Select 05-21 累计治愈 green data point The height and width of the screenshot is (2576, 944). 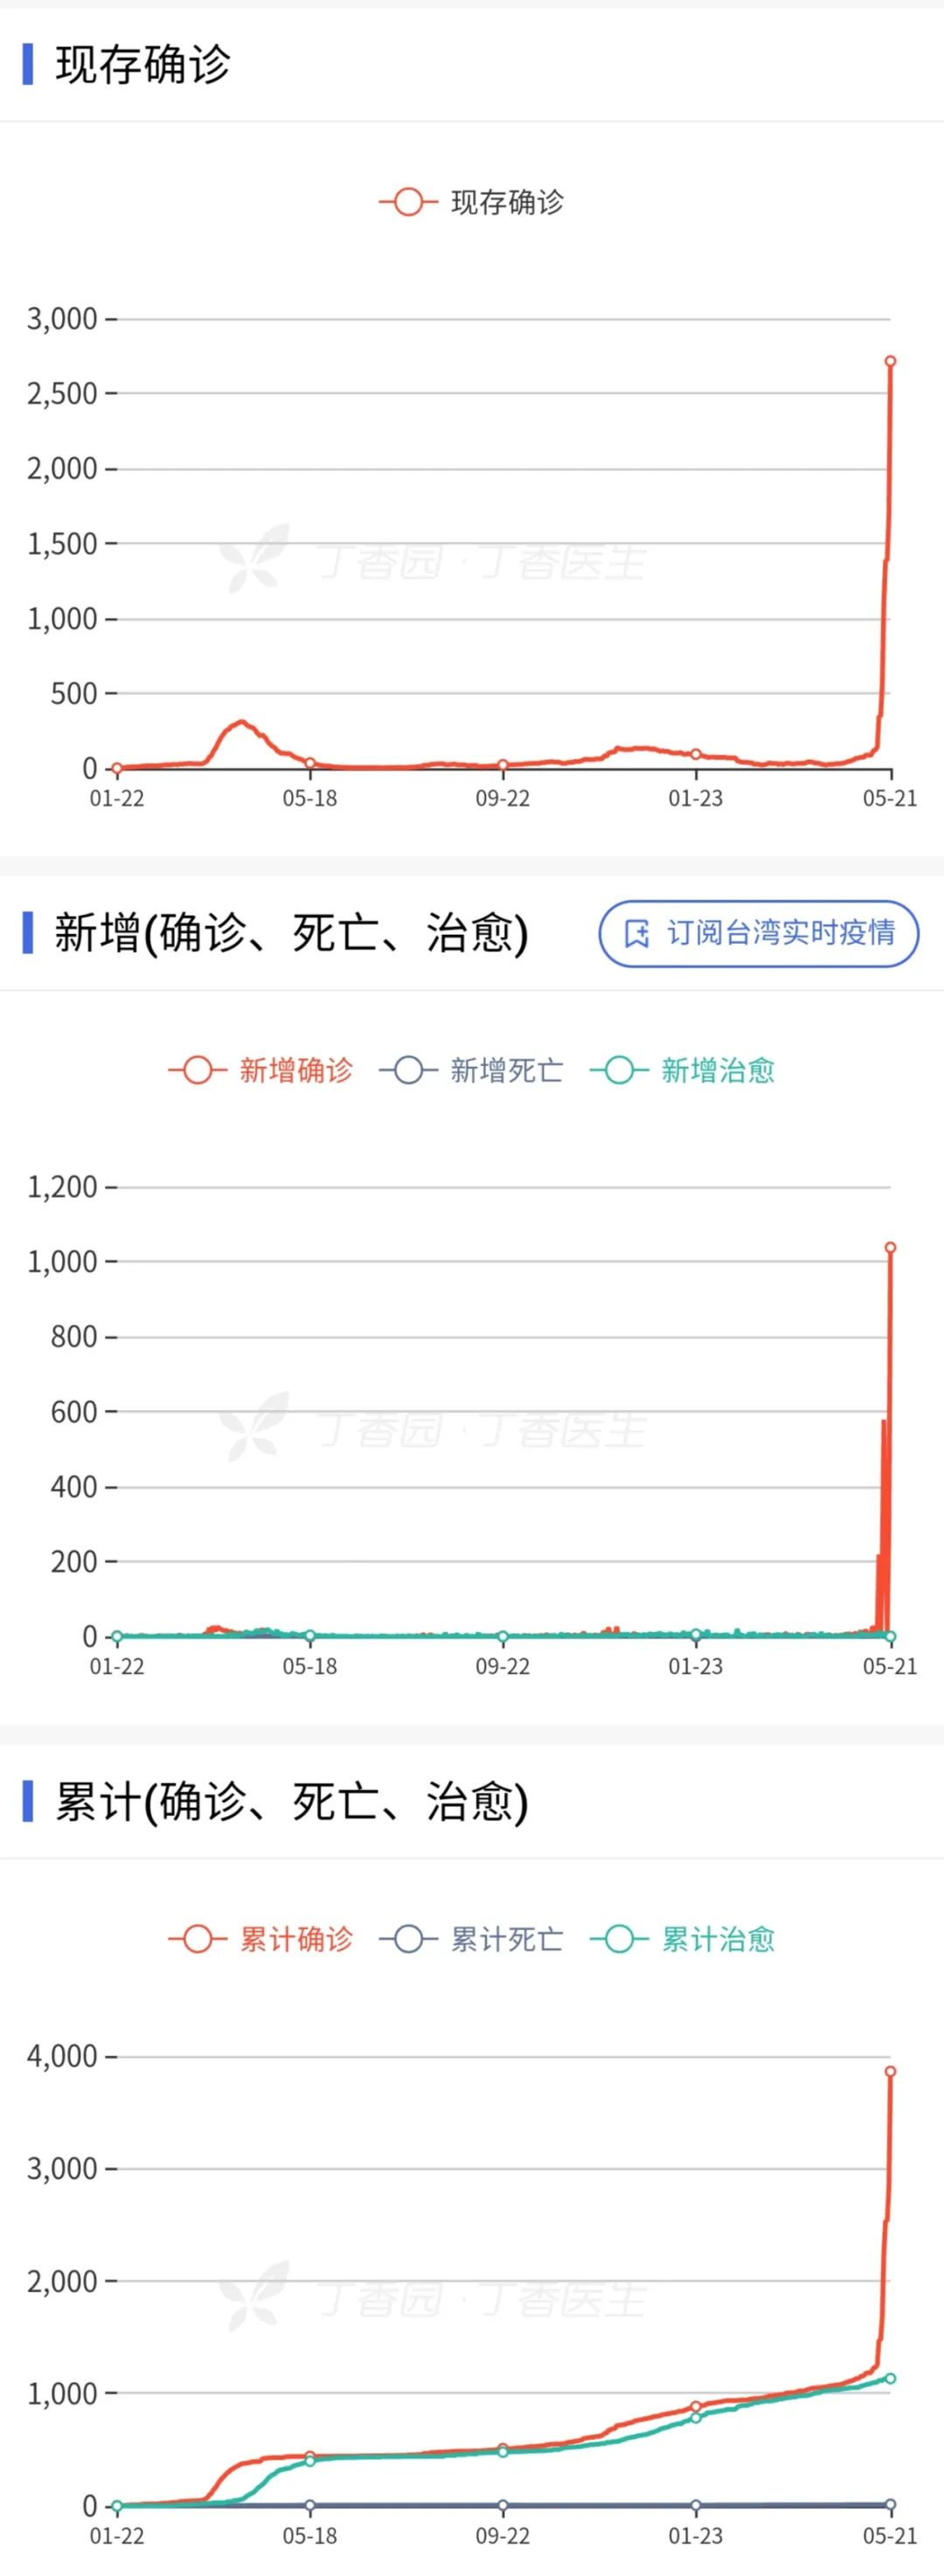(x=890, y=2378)
